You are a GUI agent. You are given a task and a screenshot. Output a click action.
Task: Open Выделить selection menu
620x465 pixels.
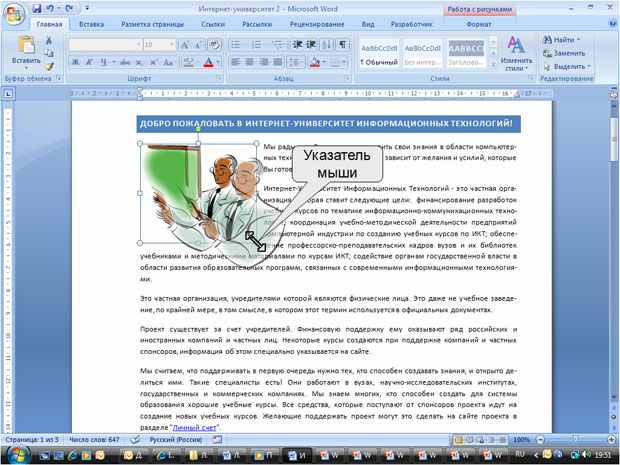pyautogui.click(x=567, y=66)
